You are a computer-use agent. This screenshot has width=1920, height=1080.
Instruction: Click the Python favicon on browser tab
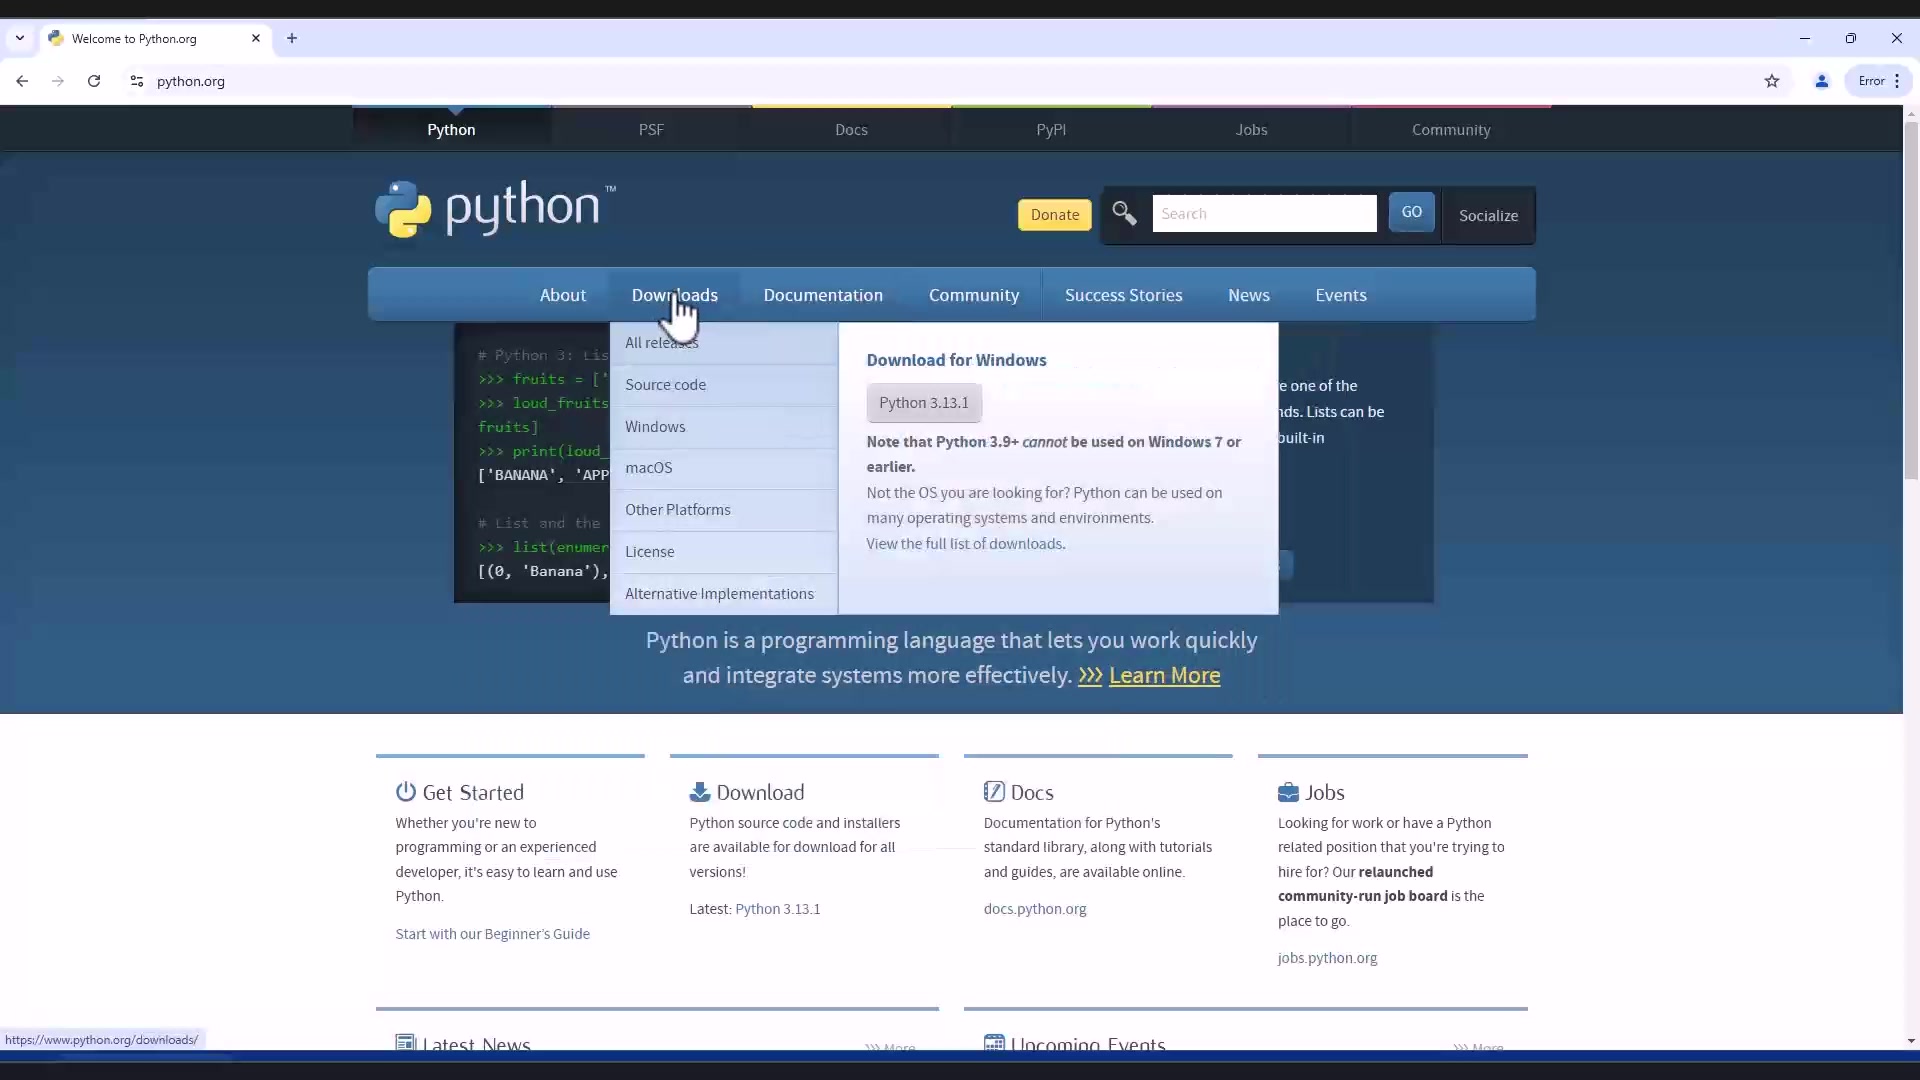(x=56, y=38)
